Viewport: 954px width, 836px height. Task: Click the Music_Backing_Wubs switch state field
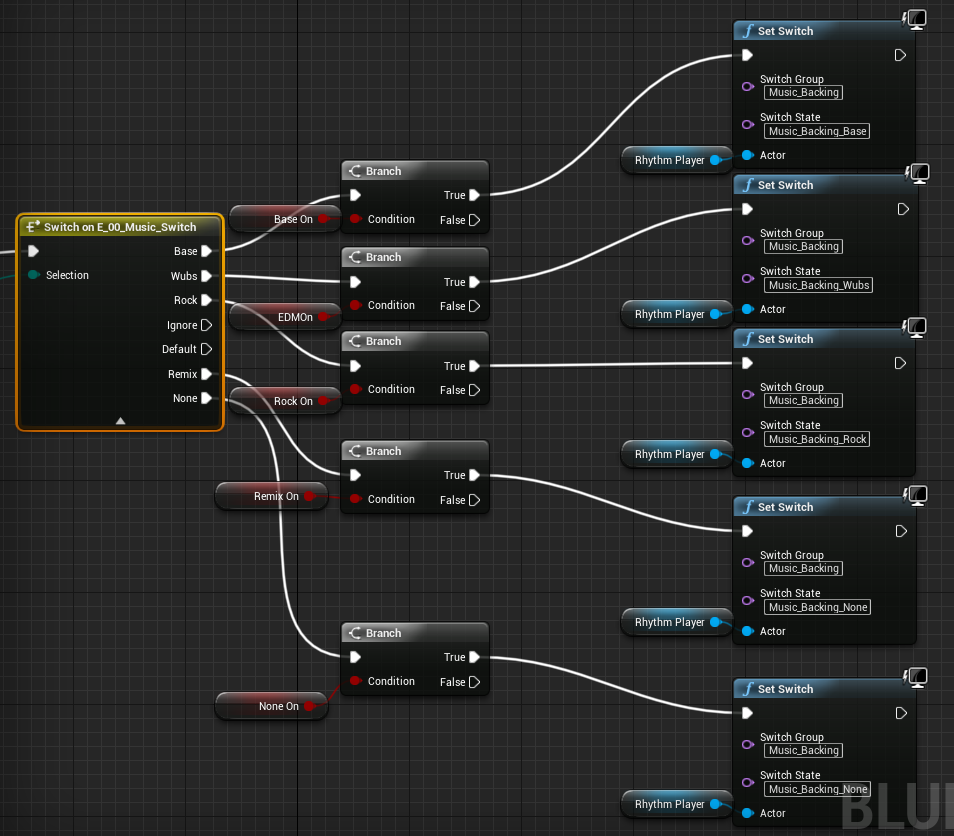click(818, 285)
